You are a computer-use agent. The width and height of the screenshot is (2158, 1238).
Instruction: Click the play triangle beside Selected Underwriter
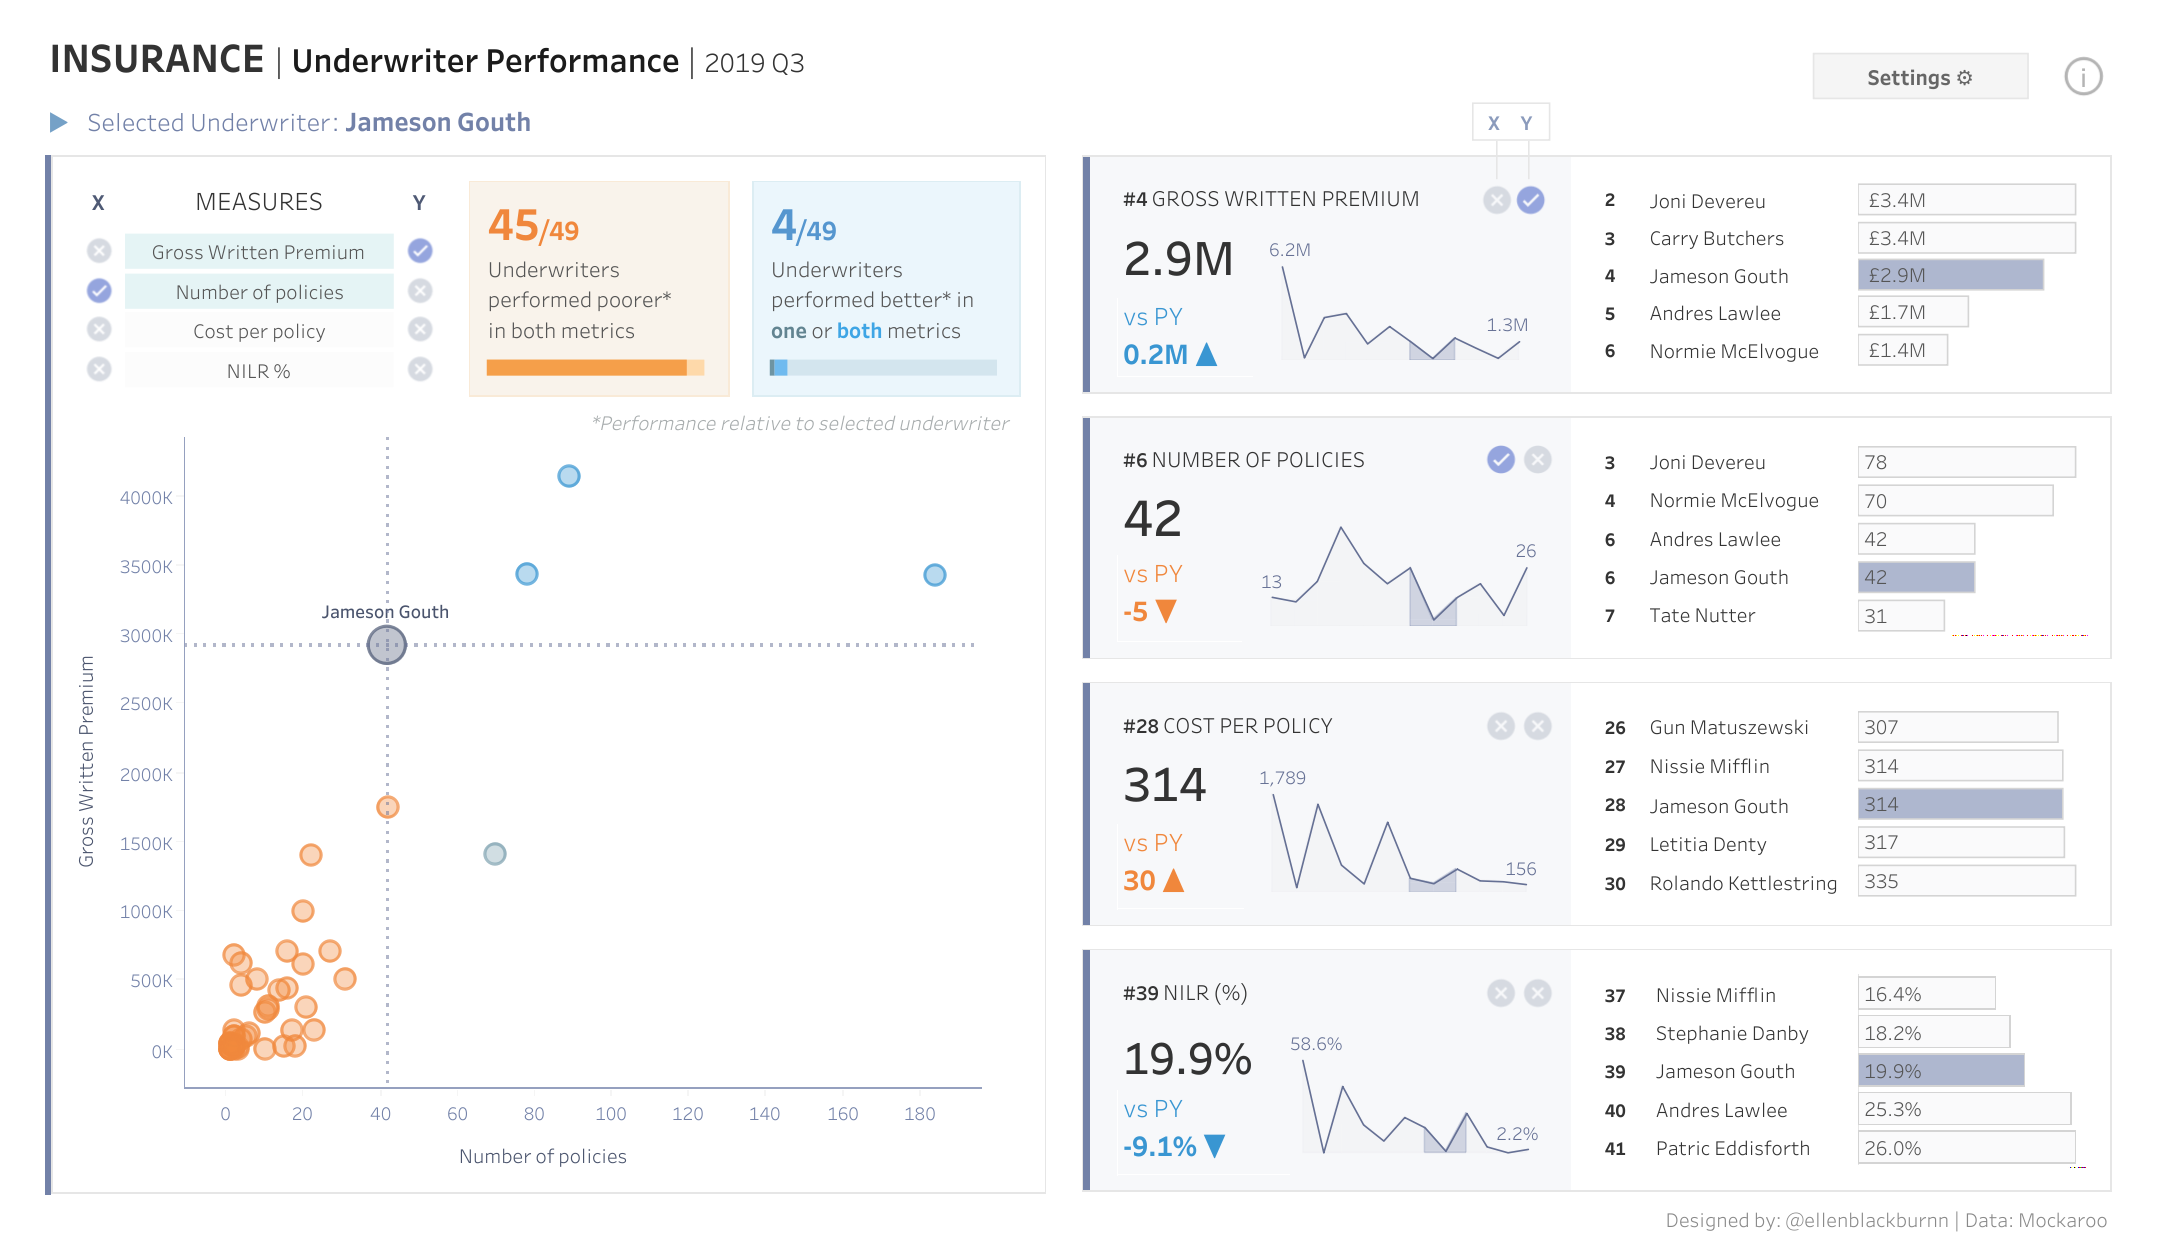tap(58, 122)
